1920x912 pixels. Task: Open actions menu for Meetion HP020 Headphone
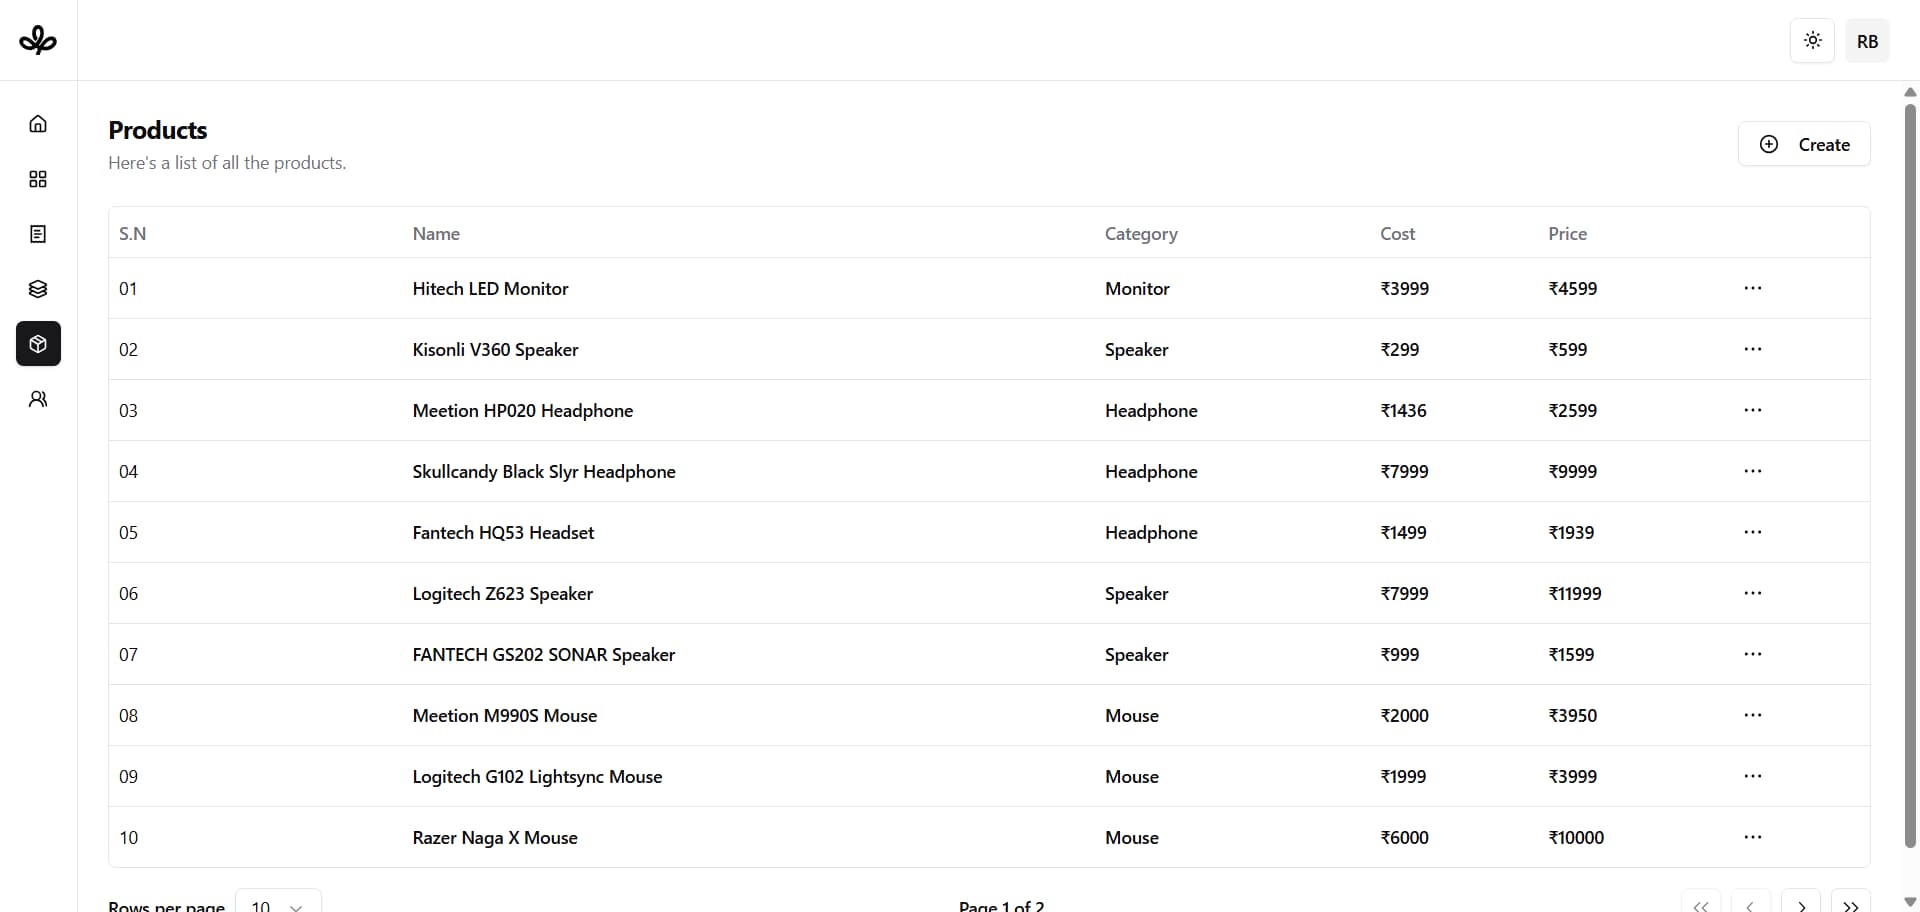coord(1753,410)
